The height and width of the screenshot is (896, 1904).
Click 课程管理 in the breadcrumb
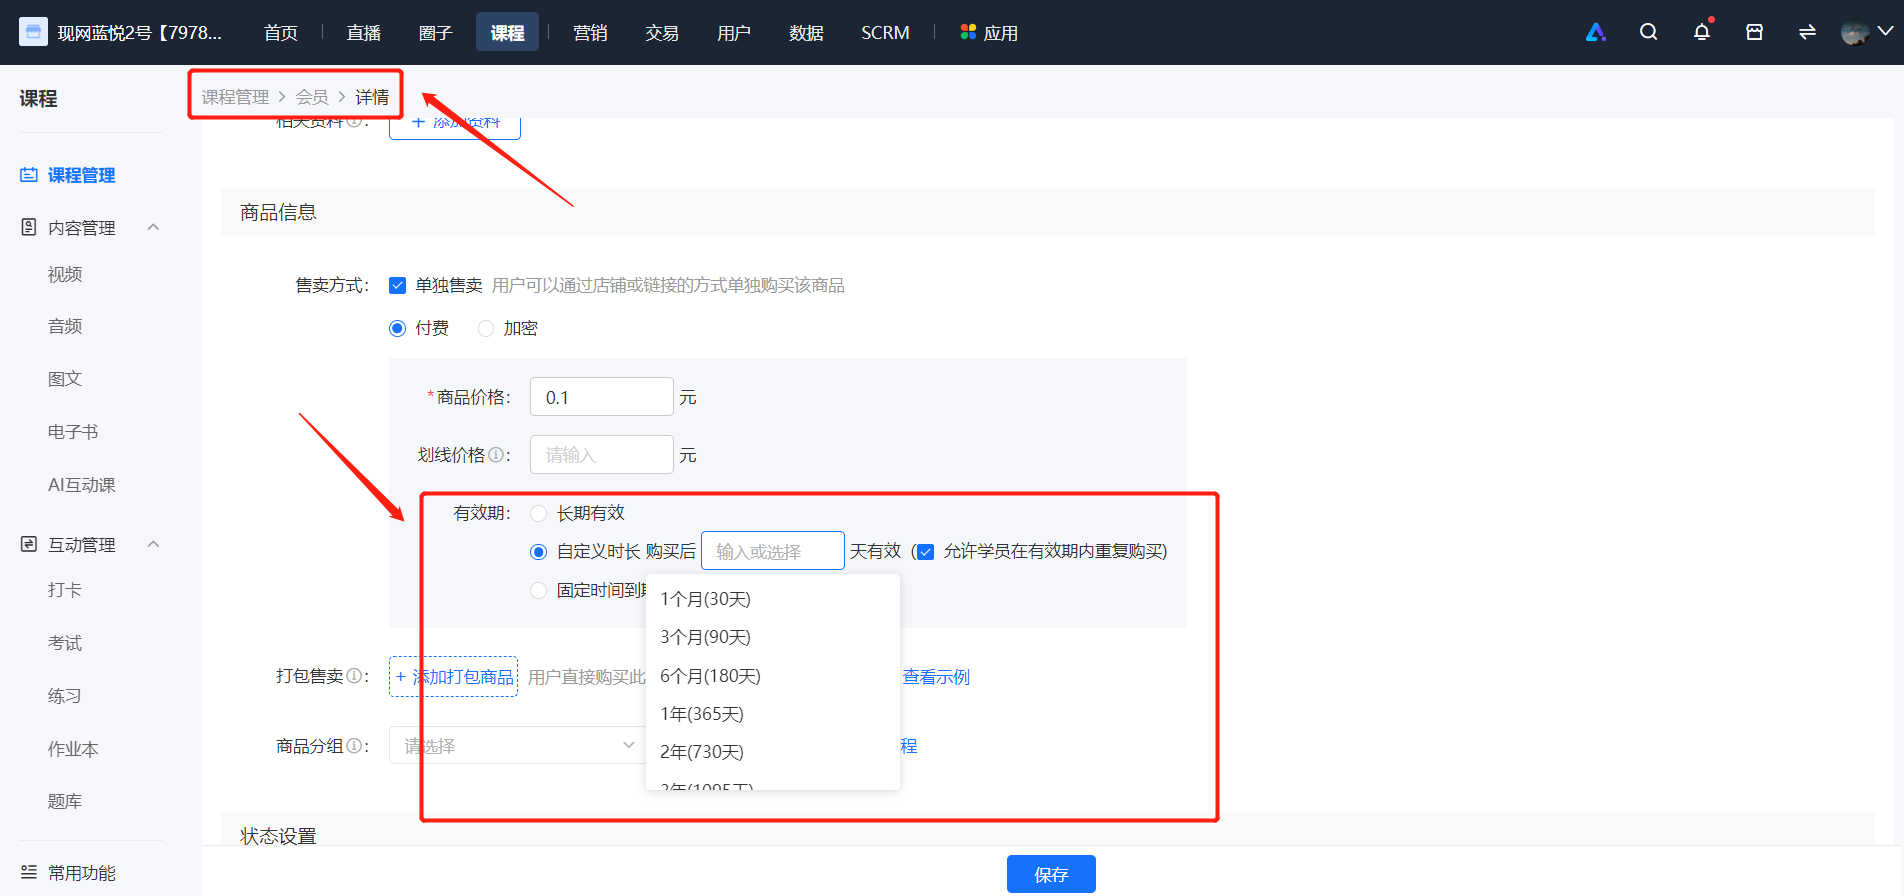235,97
